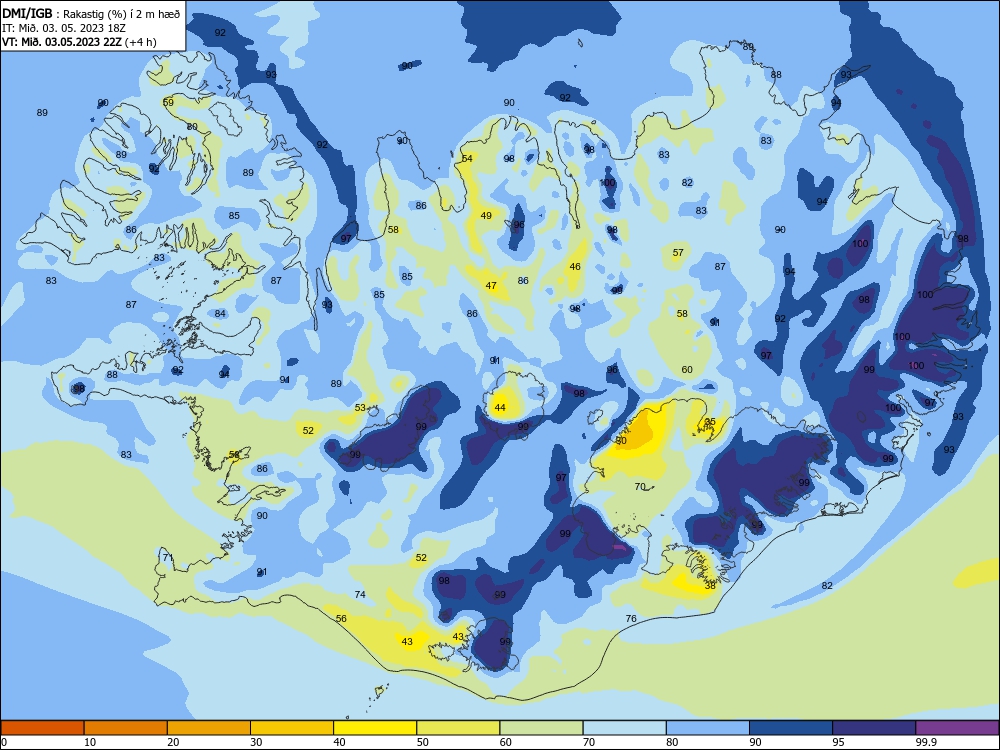Click the DMI/IGB title text
Image resolution: width=1000 pixels, height=750 pixels.
[27, 13]
